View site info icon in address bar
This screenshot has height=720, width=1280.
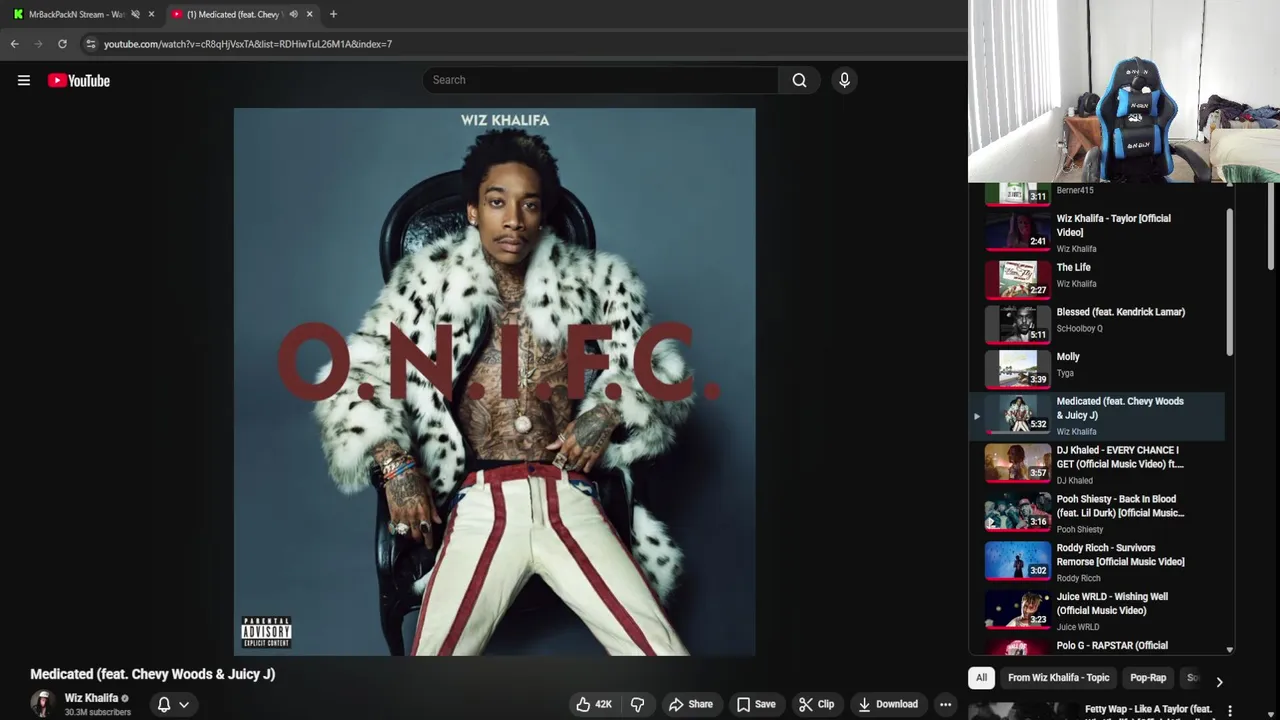90,44
